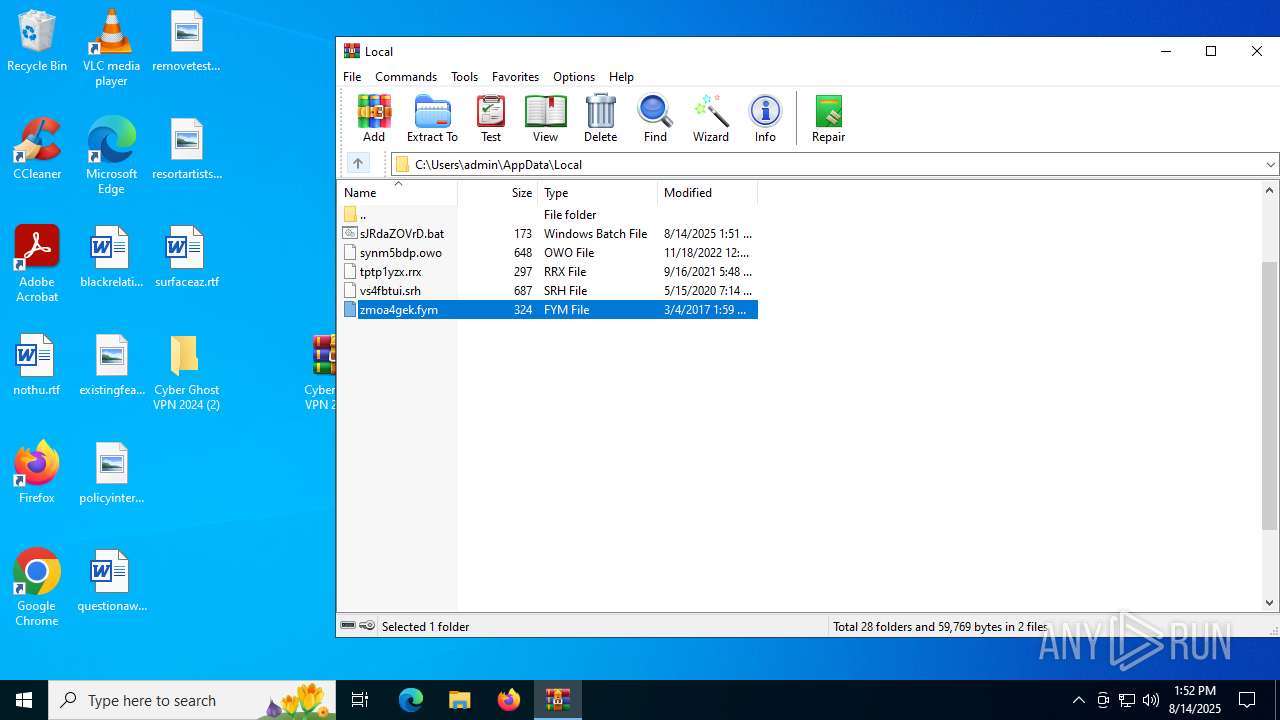
Task: Open the Options menu
Action: coord(574,77)
